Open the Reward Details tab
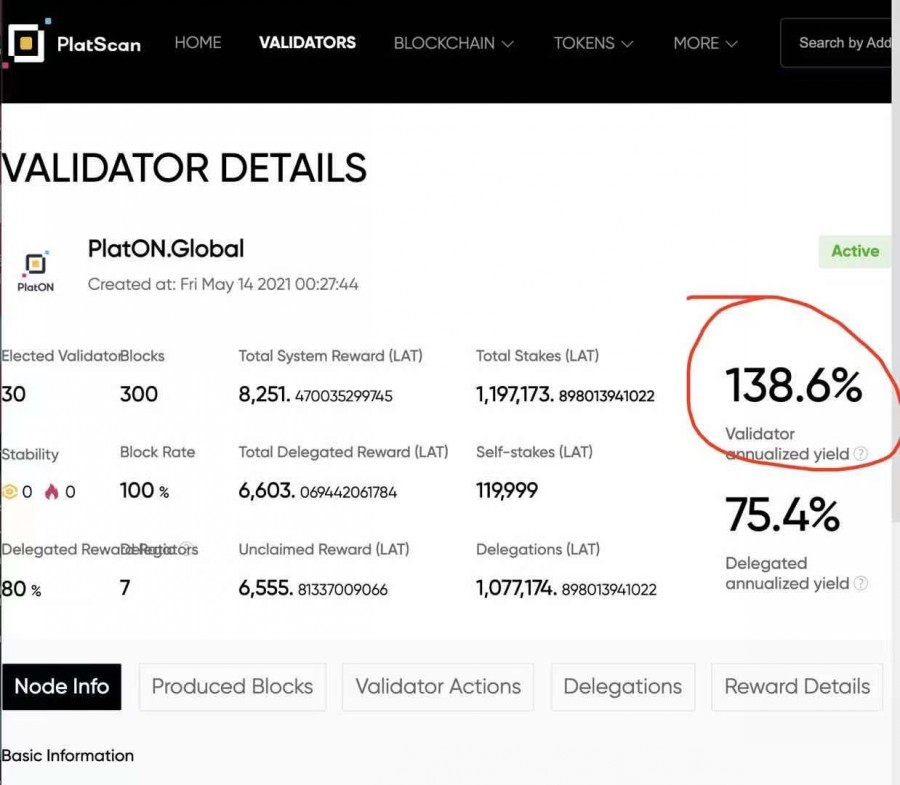This screenshot has height=785, width=900. click(x=797, y=687)
